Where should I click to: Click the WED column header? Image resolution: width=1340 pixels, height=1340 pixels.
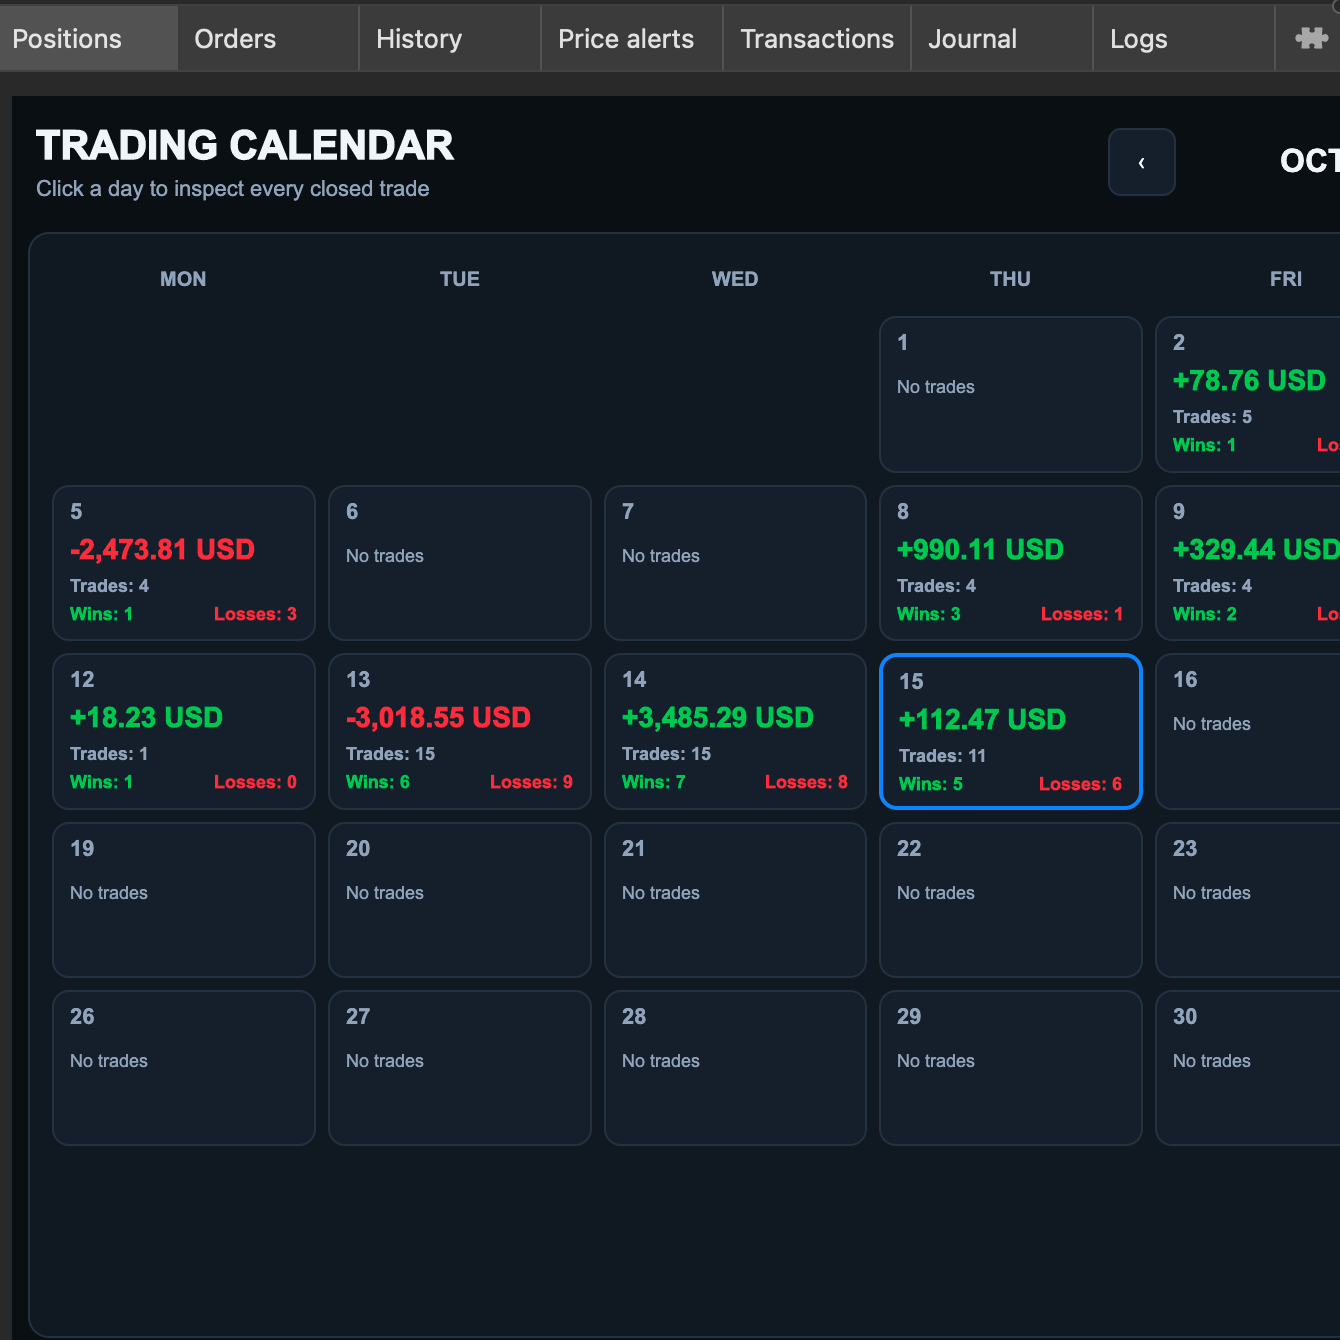click(x=735, y=279)
